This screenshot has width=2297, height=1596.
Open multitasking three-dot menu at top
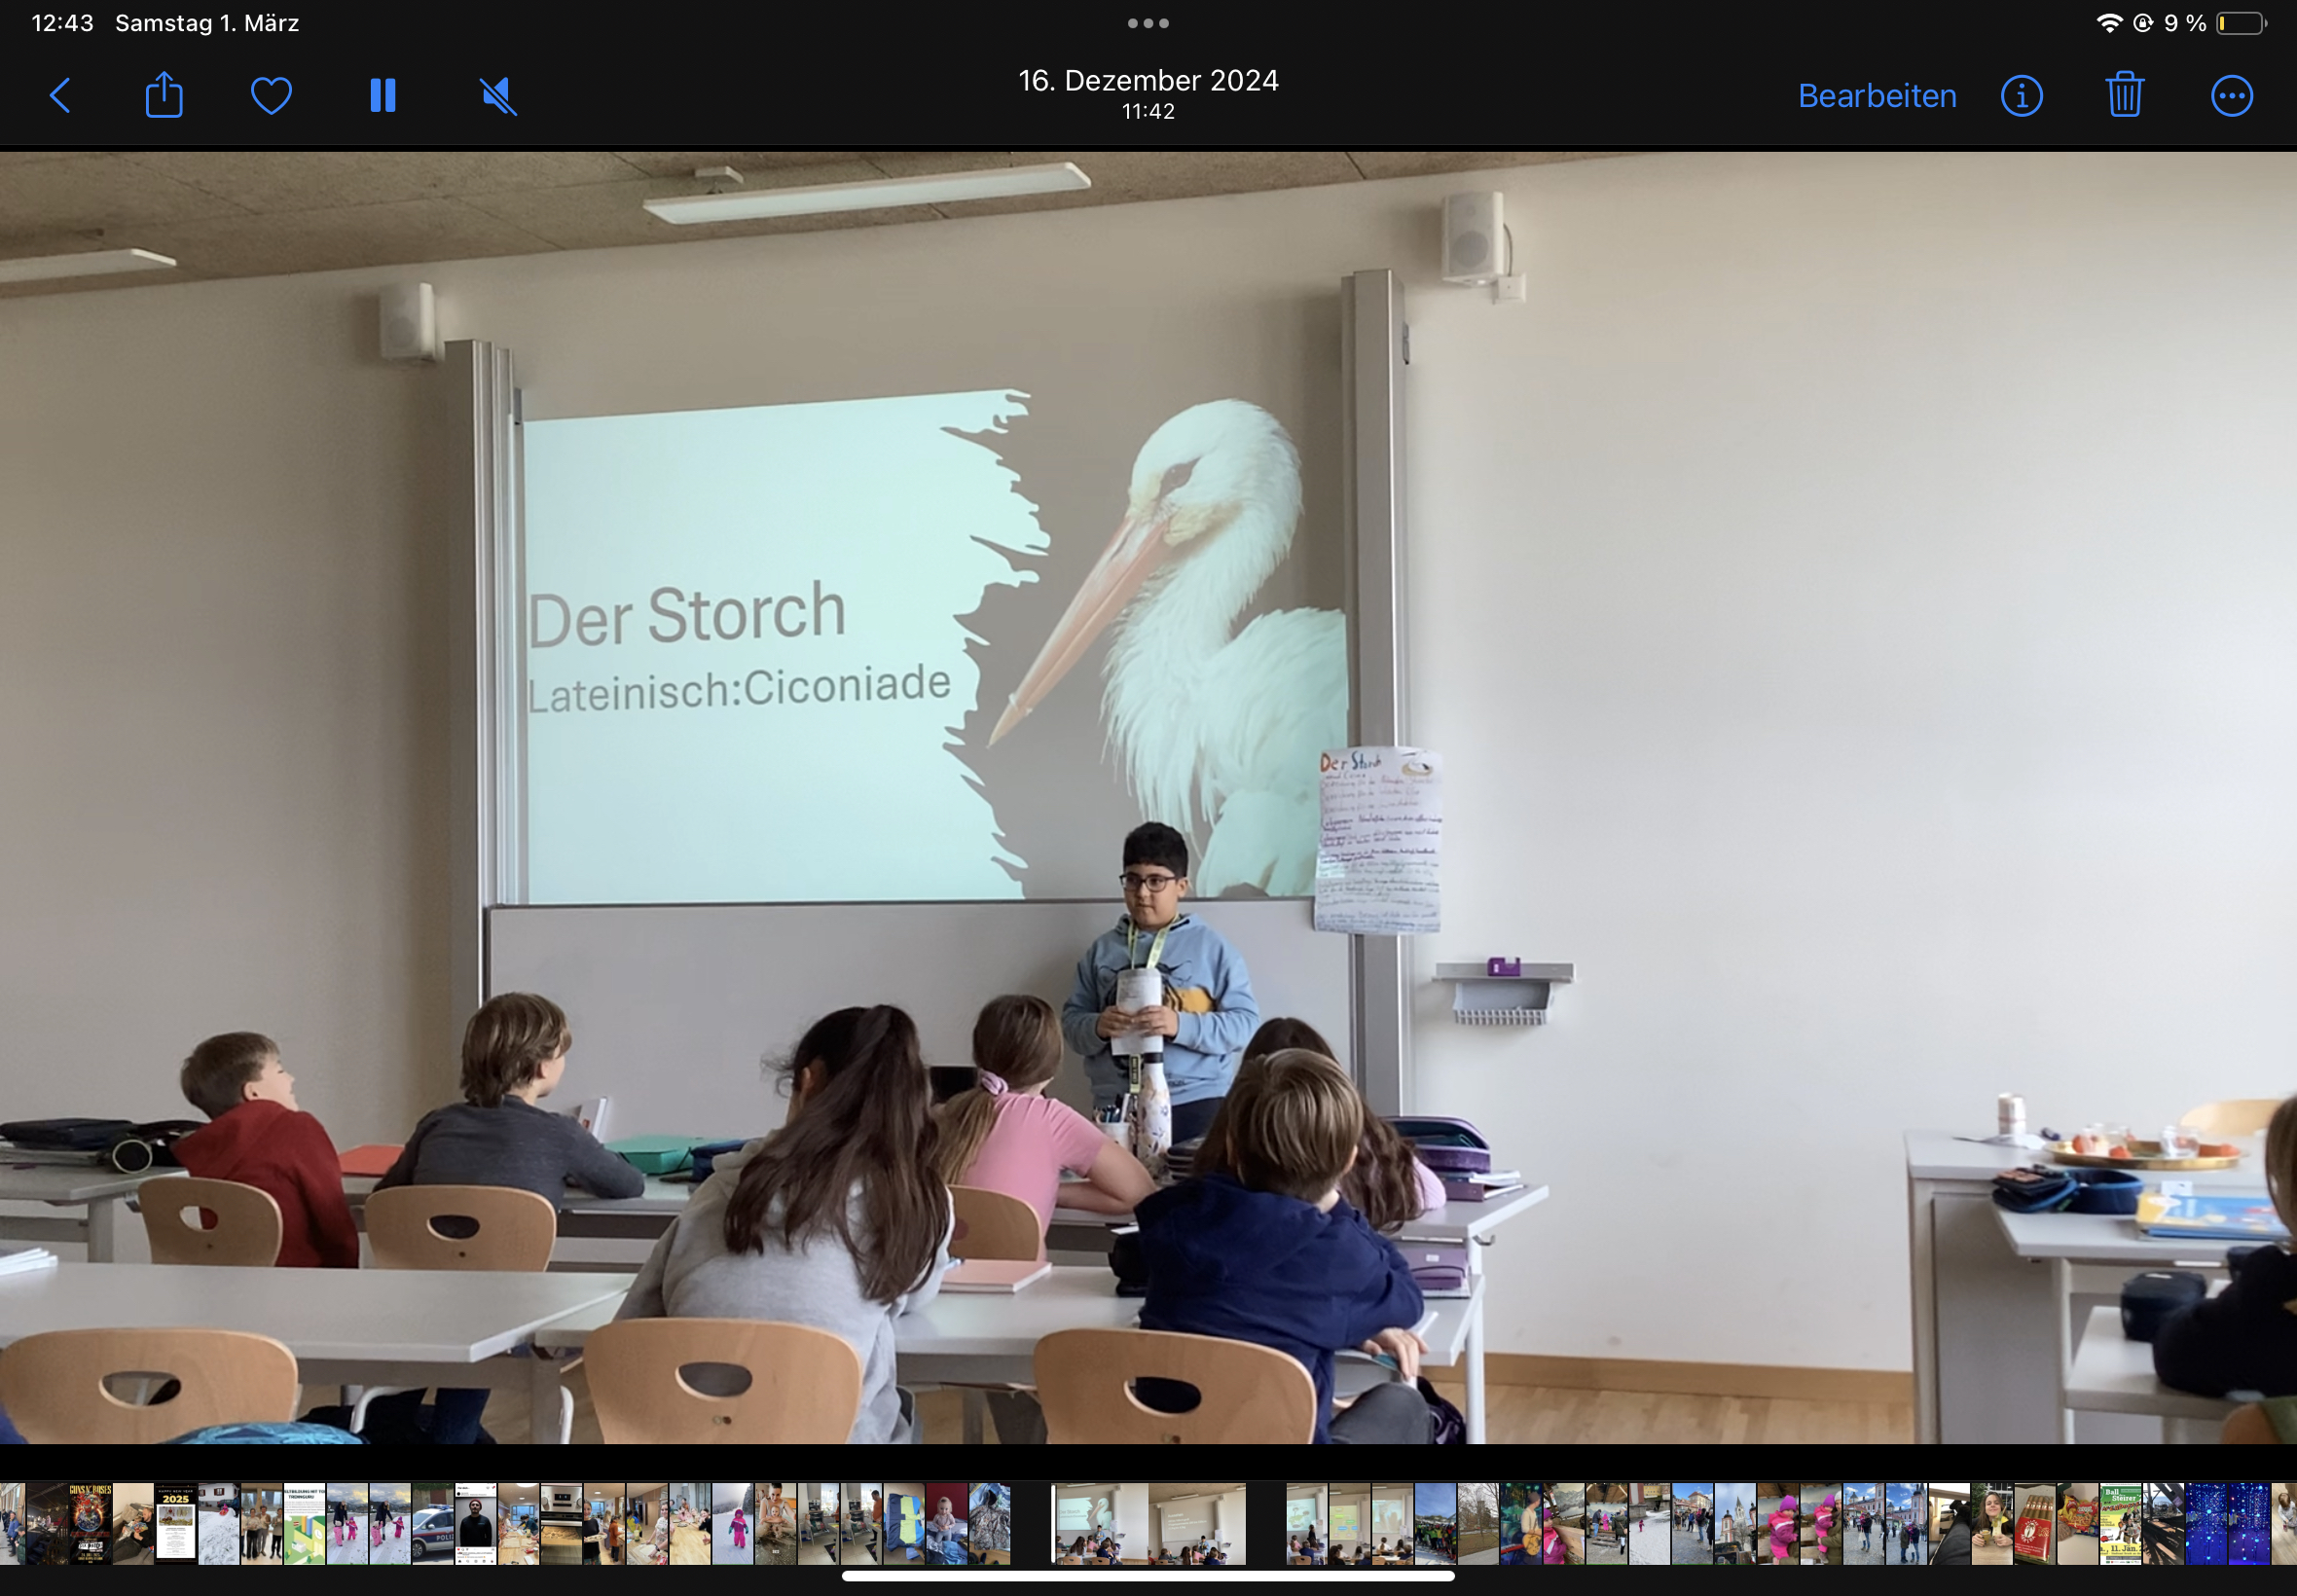[1148, 23]
